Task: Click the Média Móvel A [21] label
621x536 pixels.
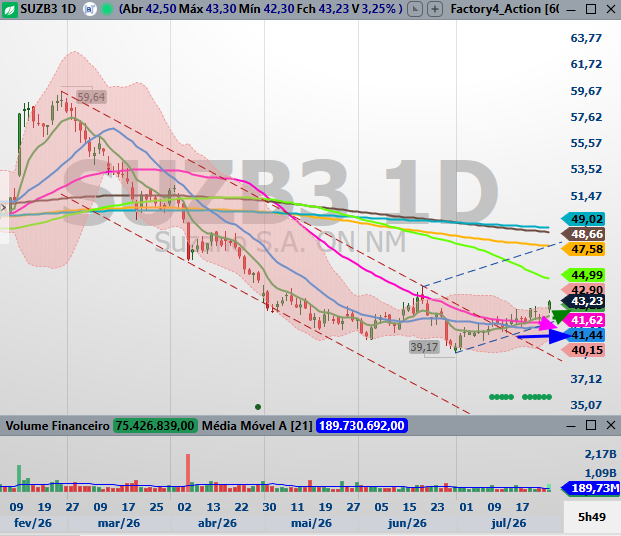Action: (x=257, y=426)
